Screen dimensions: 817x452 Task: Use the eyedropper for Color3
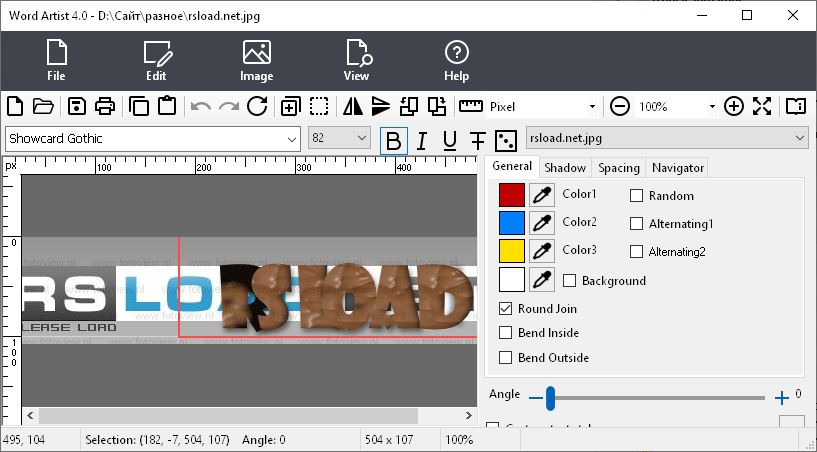[x=542, y=251]
